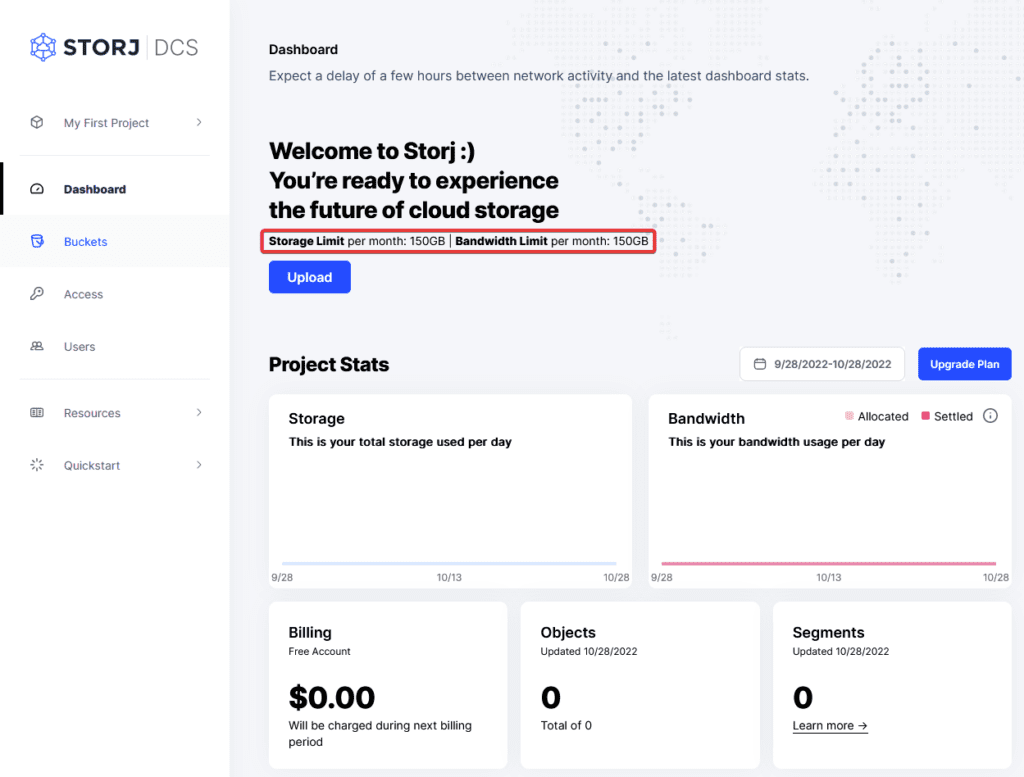Viewport: 1024px width, 777px height.
Task: Open the Bandwidth info circle icon
Action: [990, 416]
